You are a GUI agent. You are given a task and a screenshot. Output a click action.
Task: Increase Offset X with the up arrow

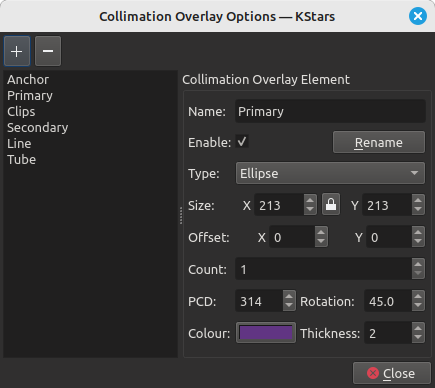point(321,232)
